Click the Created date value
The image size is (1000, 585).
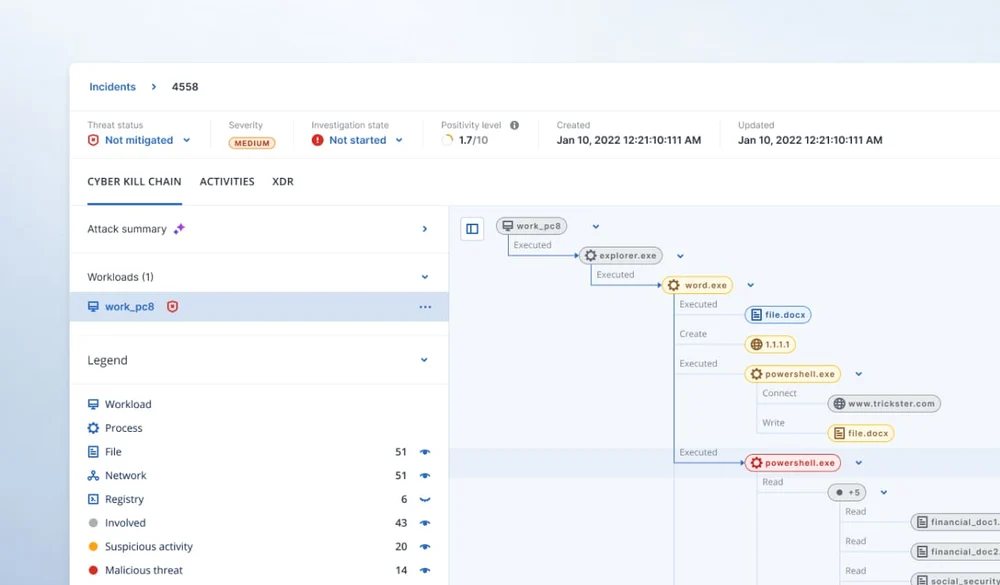pos(629,140)
